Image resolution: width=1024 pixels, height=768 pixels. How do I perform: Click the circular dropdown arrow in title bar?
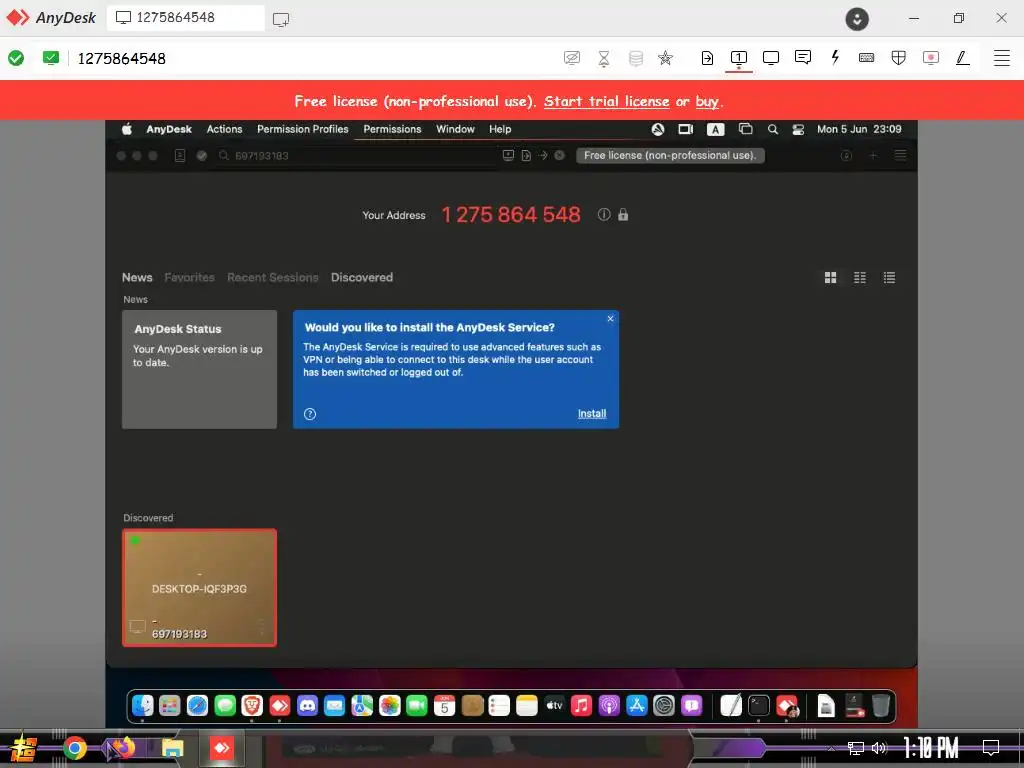click(857, 18)
